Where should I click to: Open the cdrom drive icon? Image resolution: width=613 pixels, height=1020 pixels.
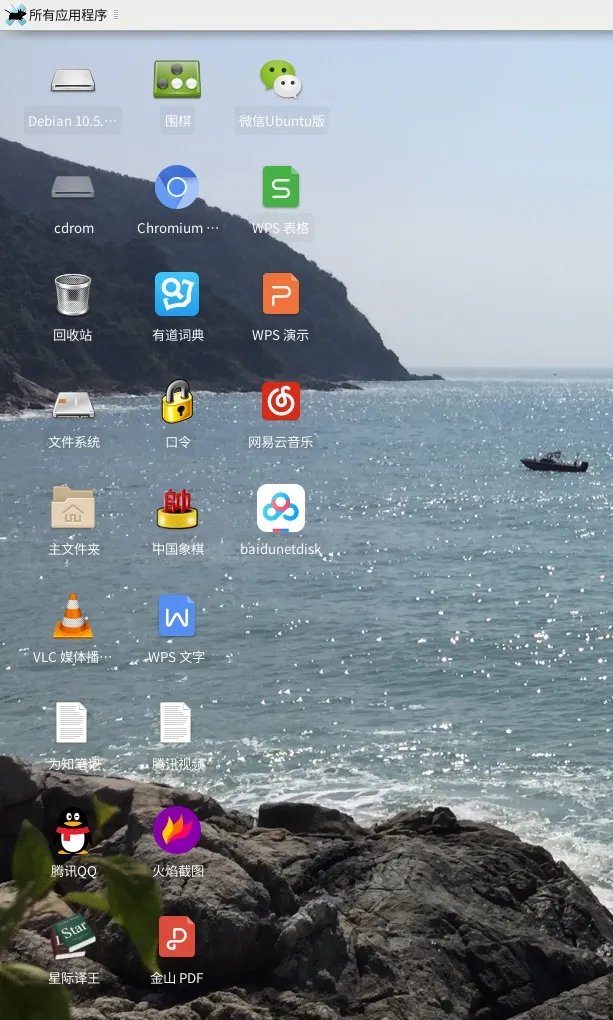(73, 188)
